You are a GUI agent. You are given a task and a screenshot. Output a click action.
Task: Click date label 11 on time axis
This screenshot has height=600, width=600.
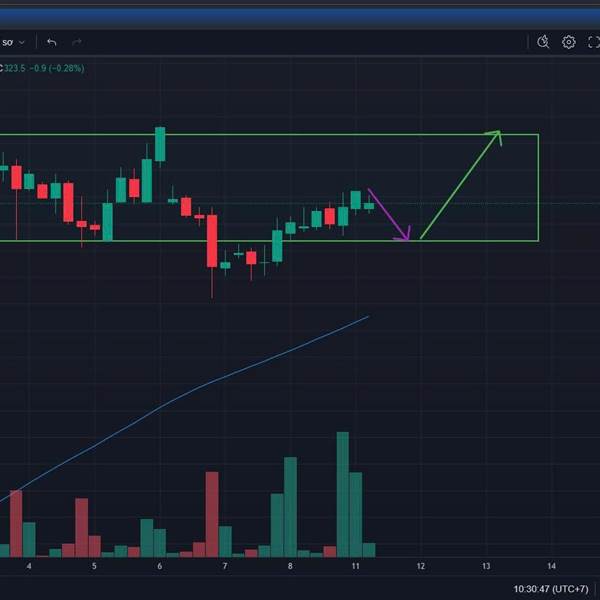355,566
